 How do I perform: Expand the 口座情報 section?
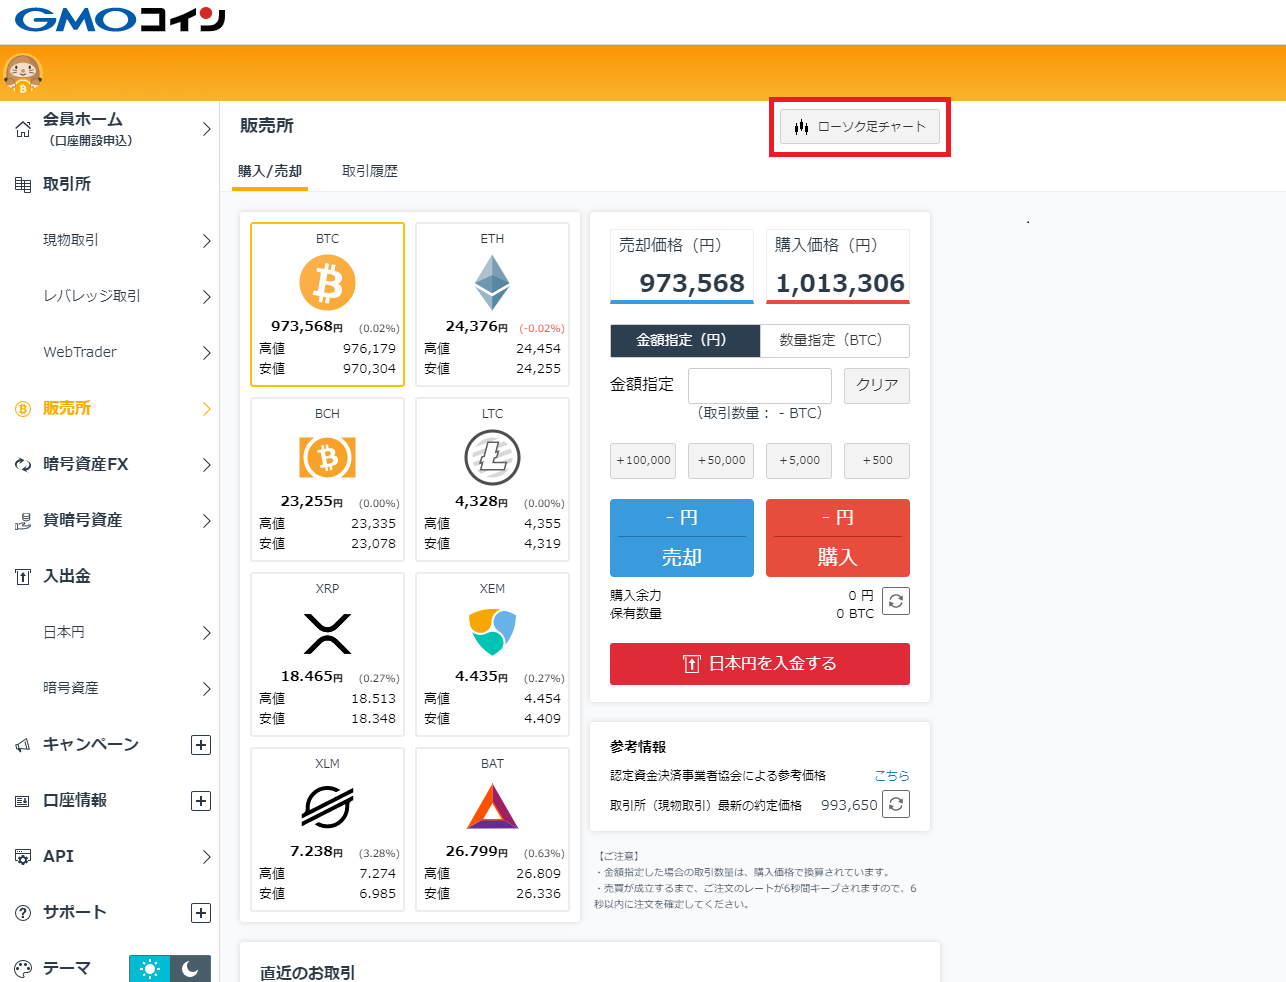[201, 800]
